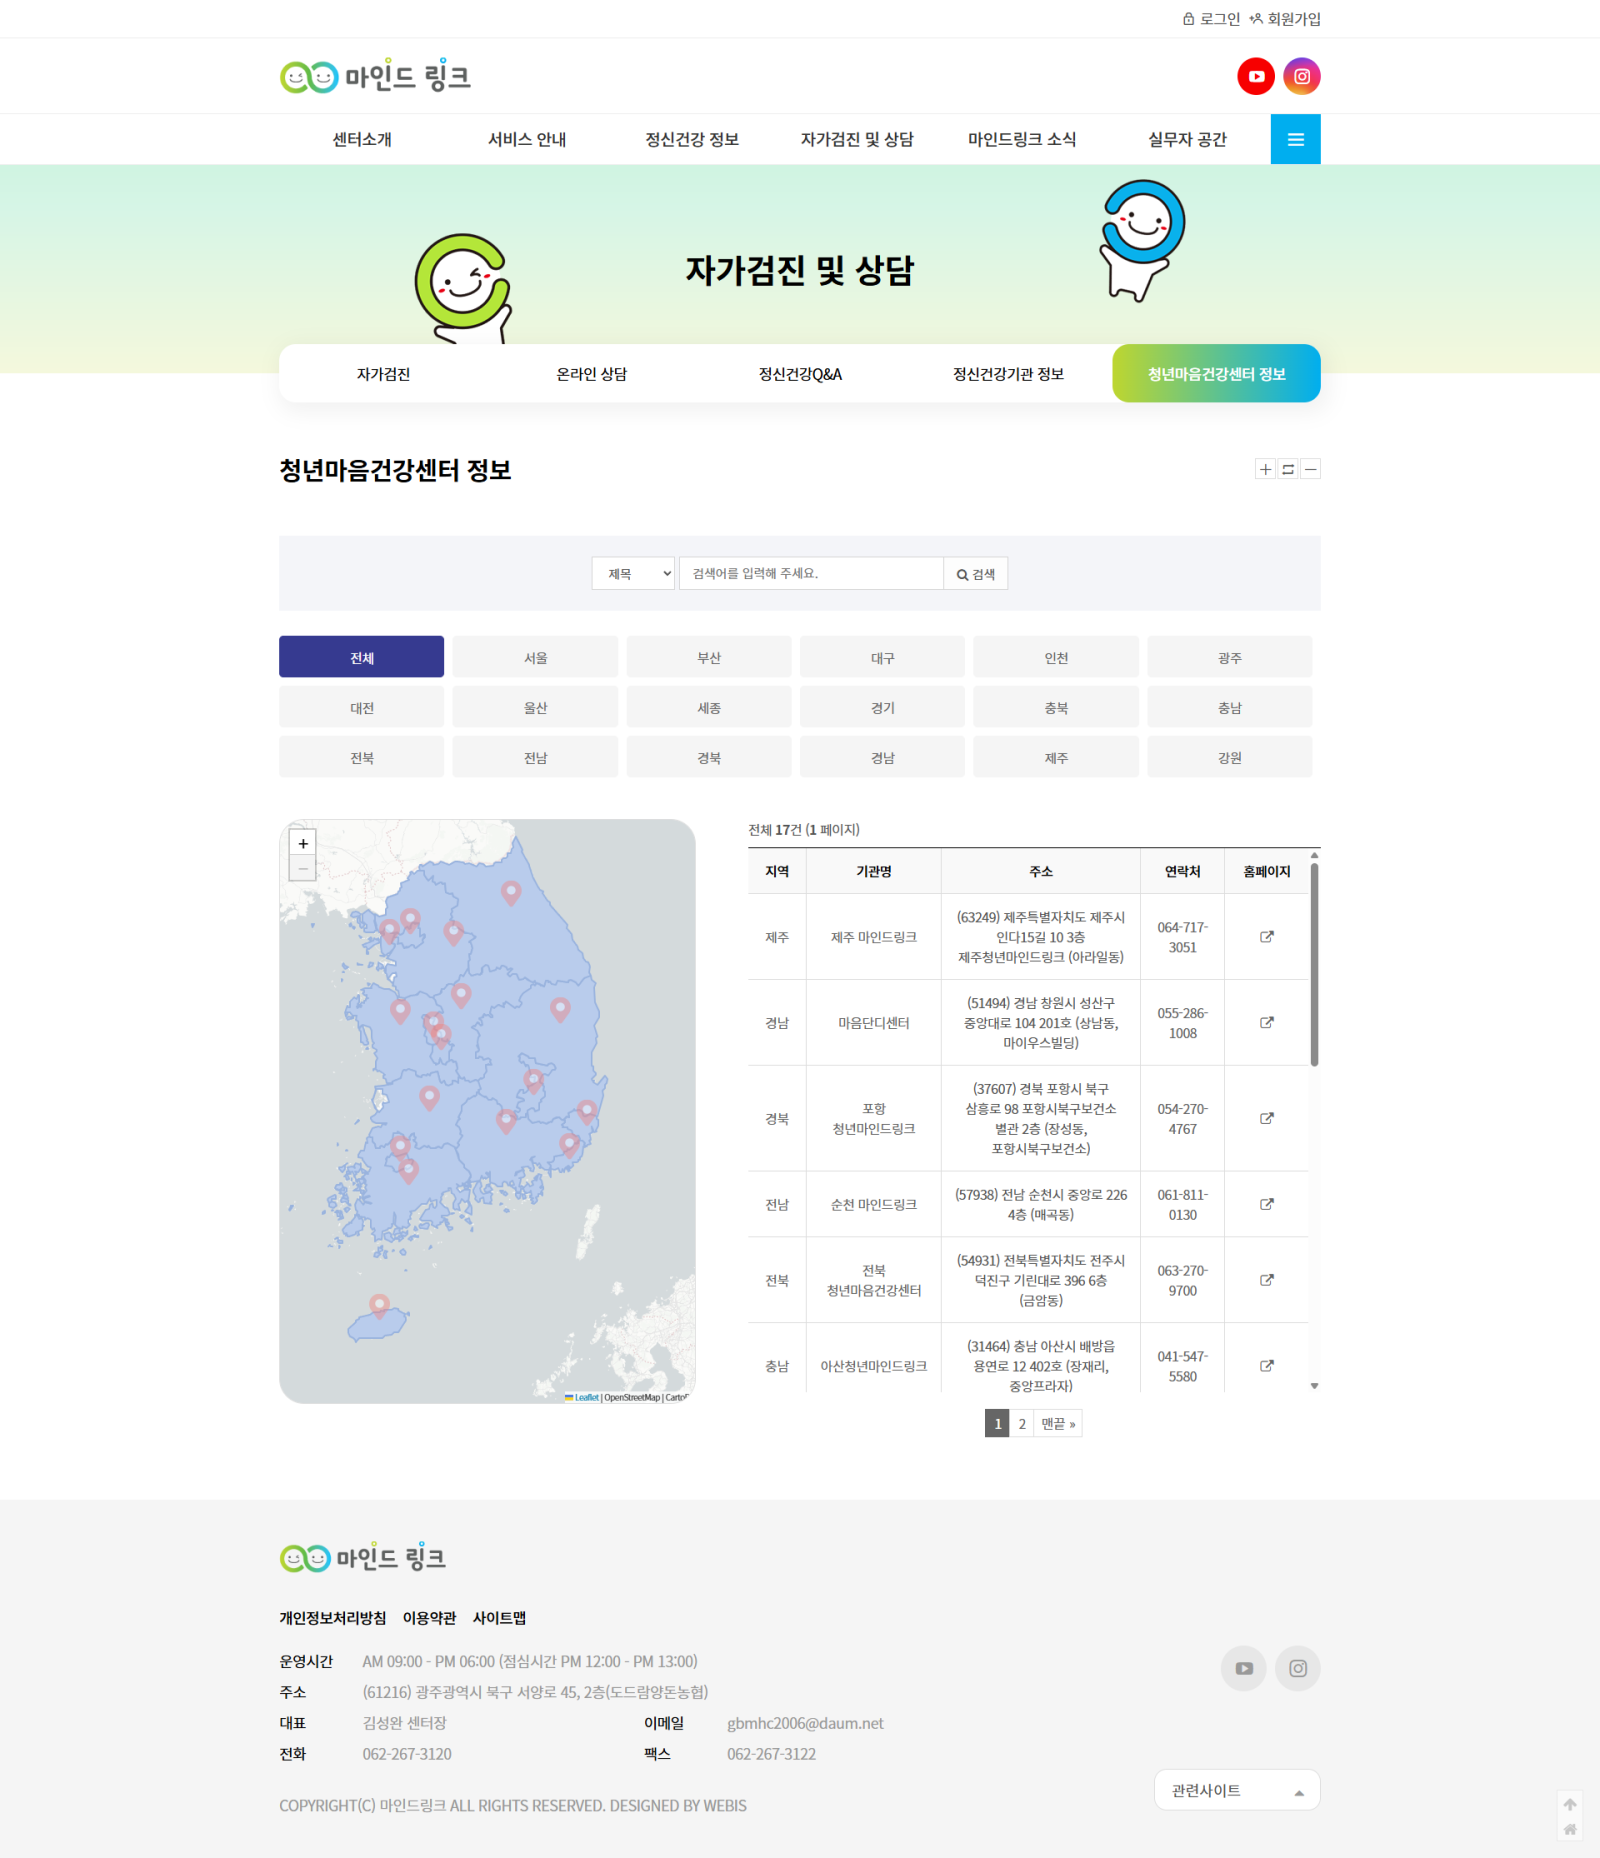Open the Instagram icon in header
The width and height of the screenshot is (1600, 1858).
[1301, 77]
